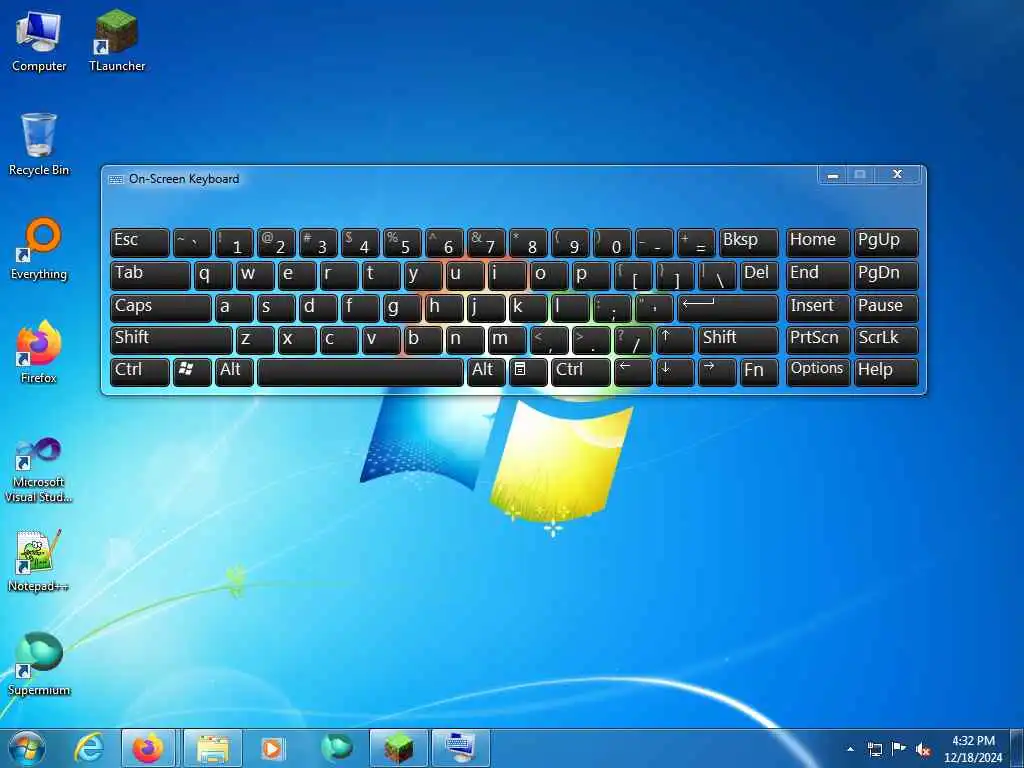Toggle the left Shift key

click(x=171, y=340)
